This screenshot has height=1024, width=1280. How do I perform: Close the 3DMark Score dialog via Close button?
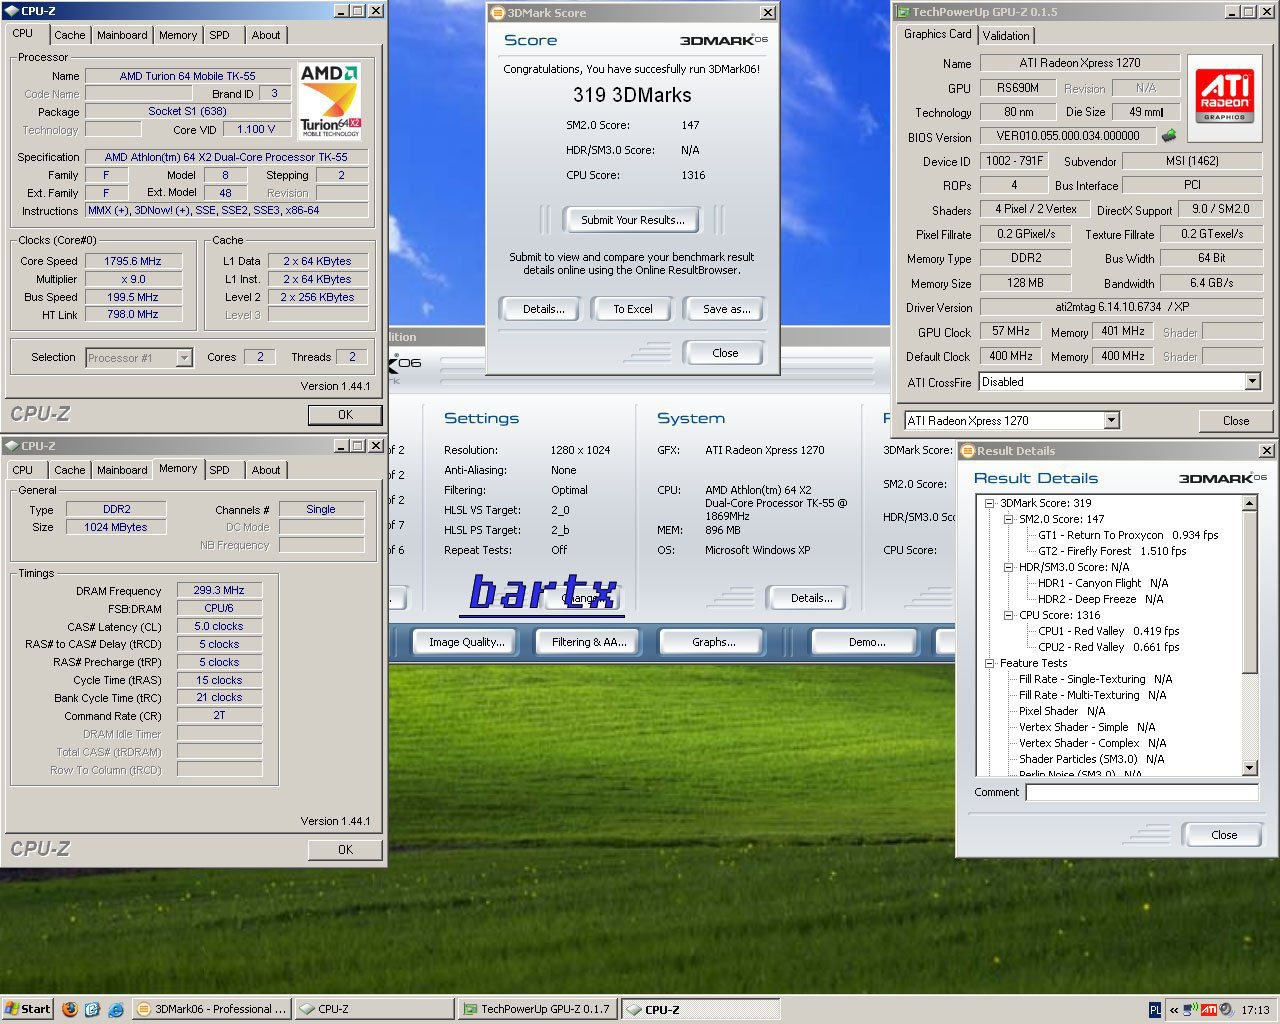coord(725,353)
